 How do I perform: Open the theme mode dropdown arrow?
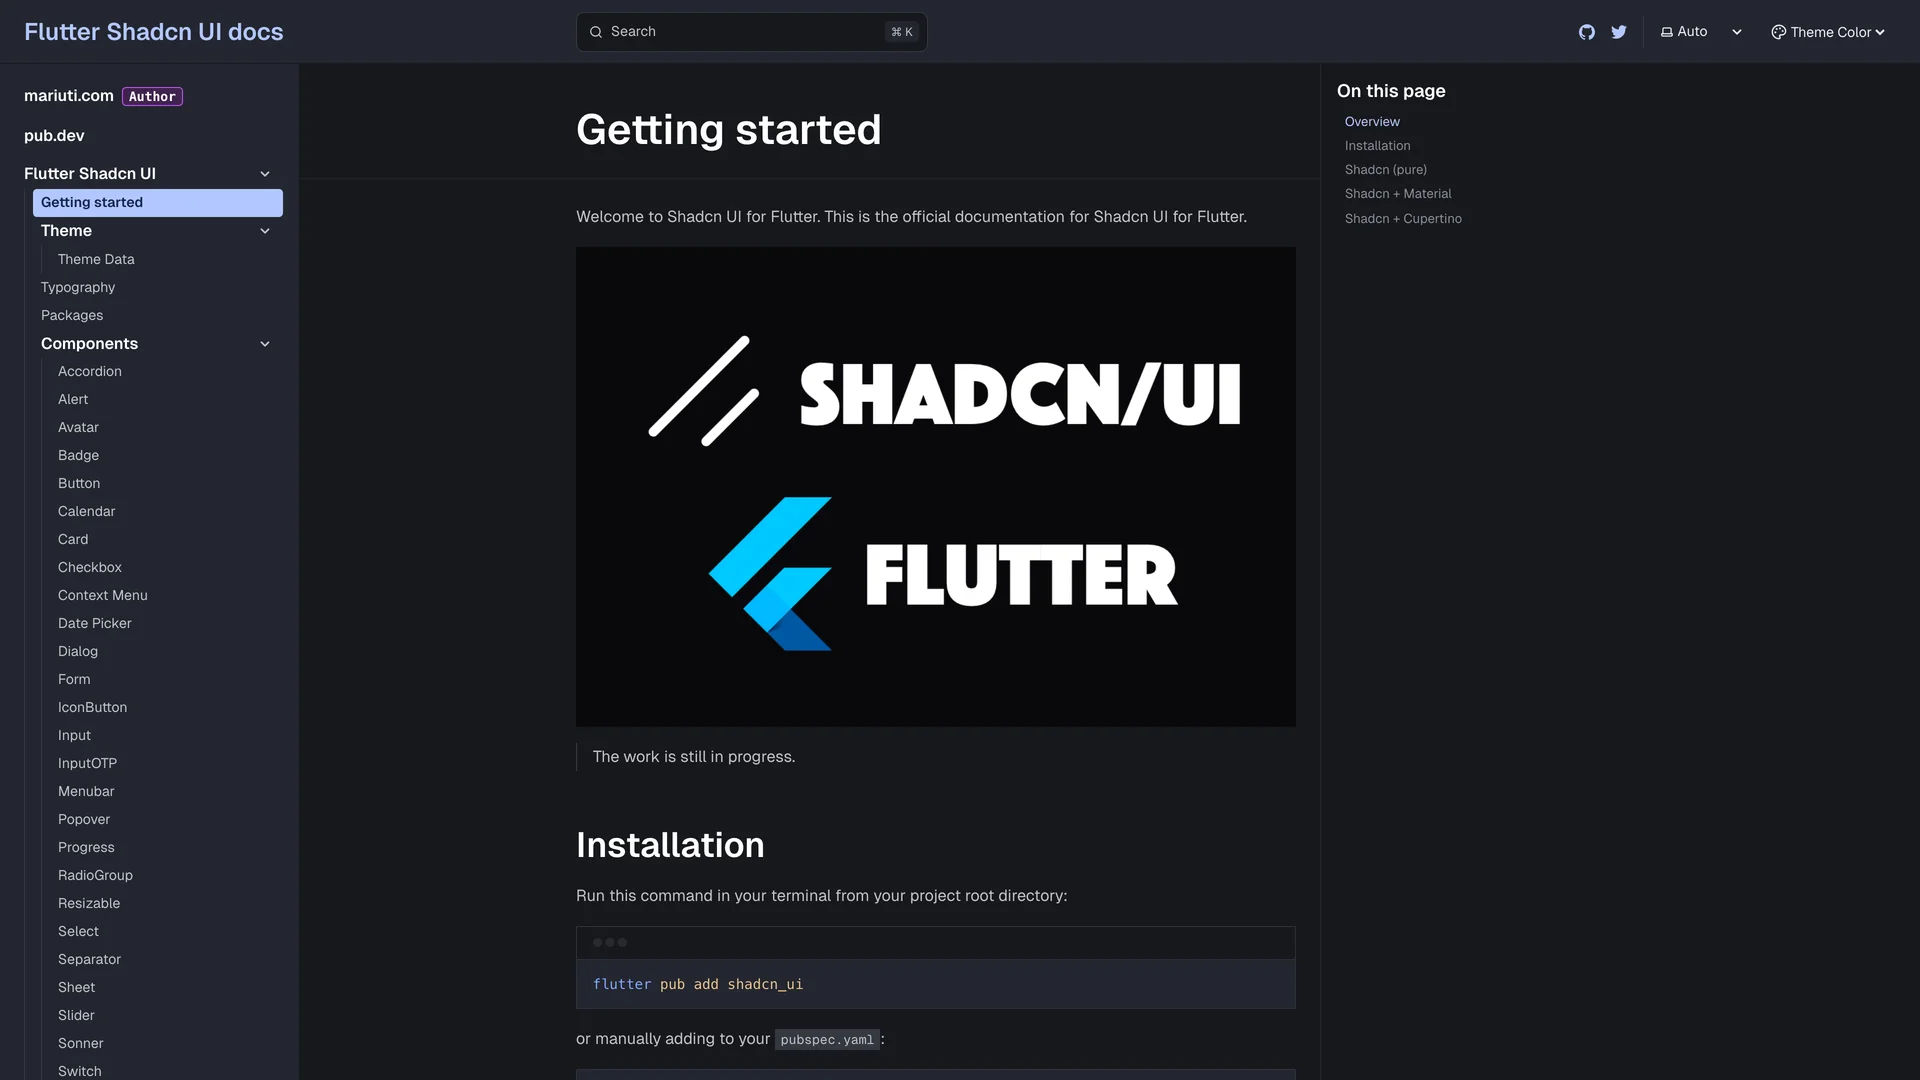pos(1736,31)
